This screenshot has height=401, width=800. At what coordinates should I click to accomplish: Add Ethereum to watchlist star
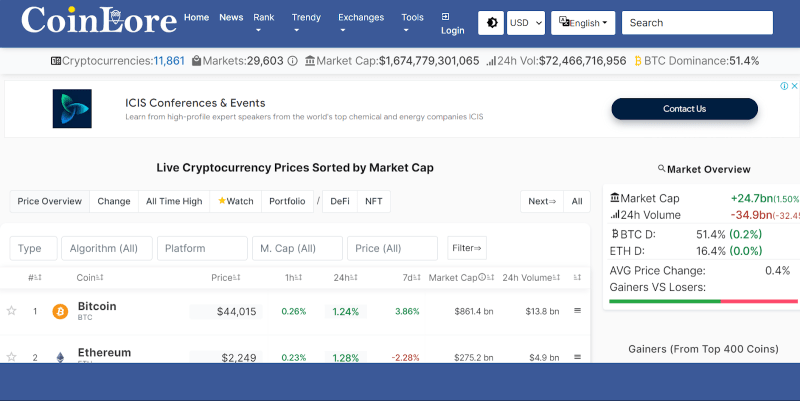pos(11,357)
